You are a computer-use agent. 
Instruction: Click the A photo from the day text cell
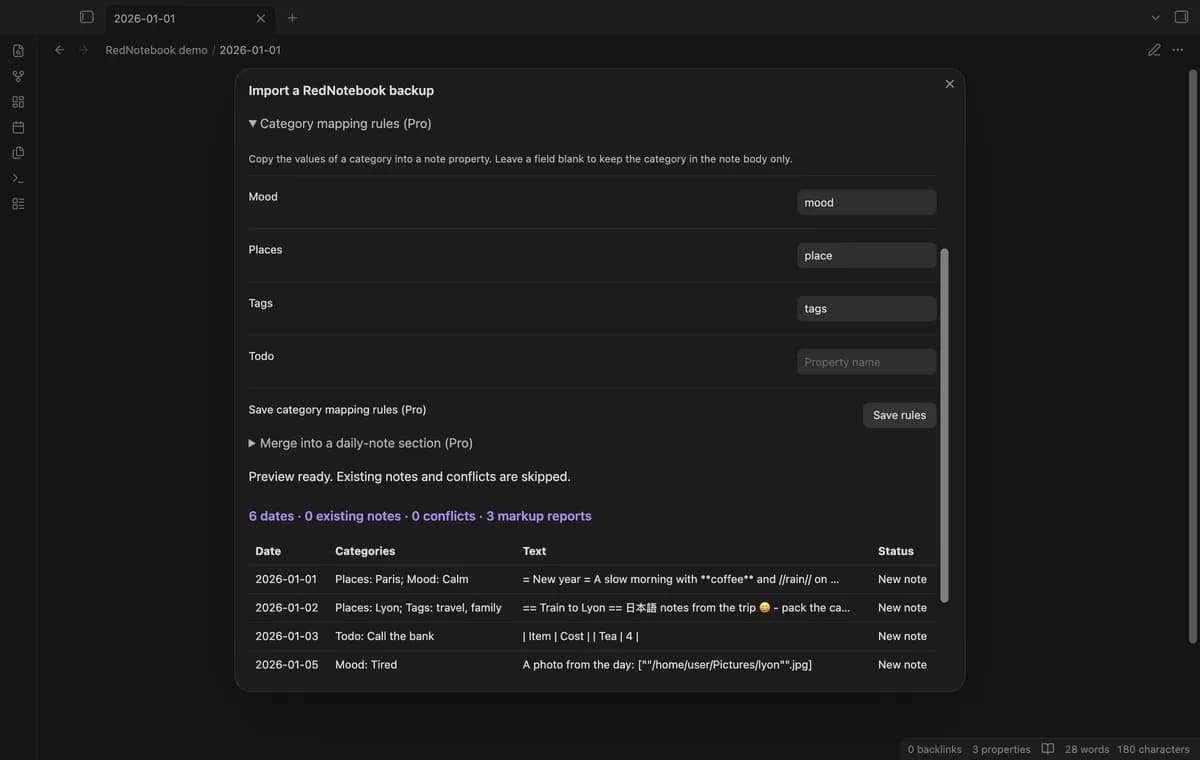tap(667, 664)
